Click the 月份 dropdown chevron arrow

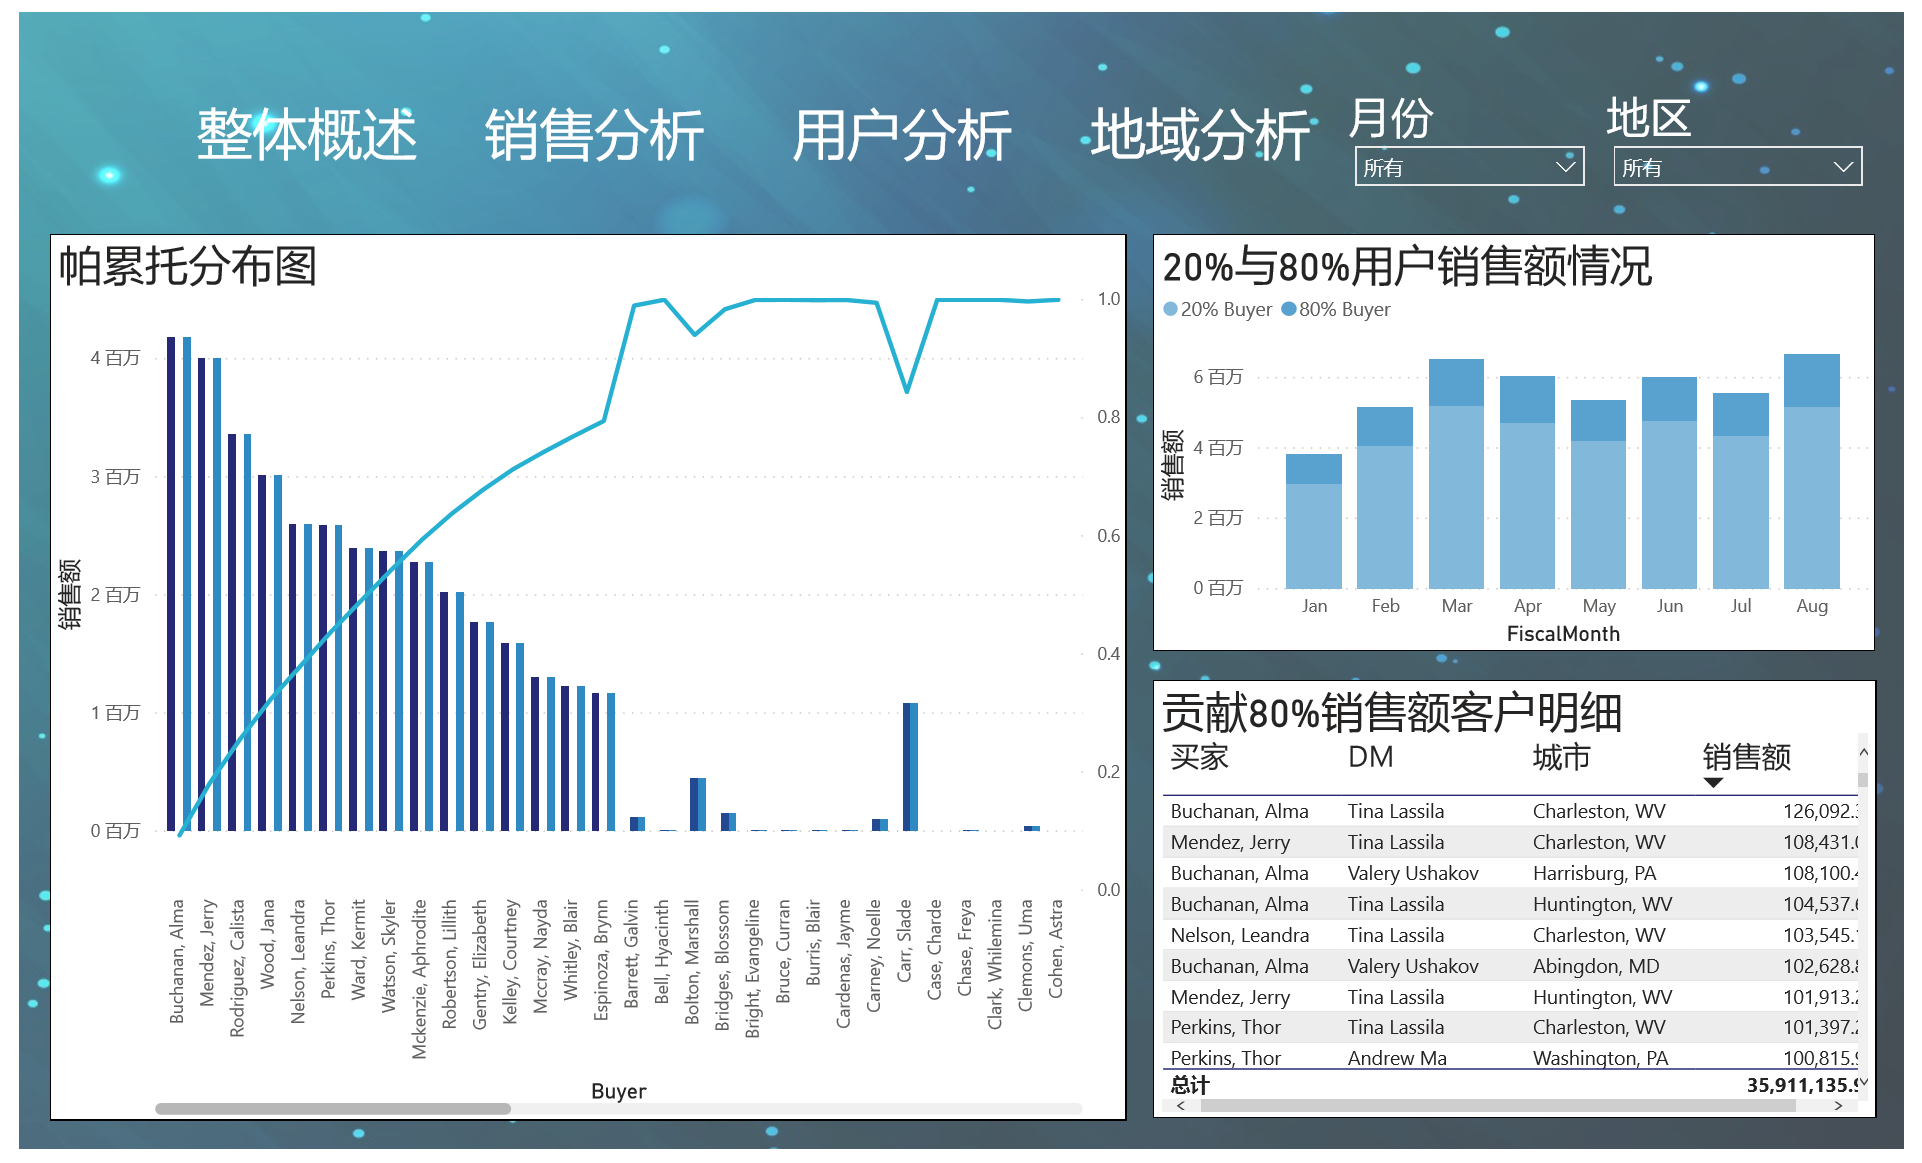click(1566, 167)
